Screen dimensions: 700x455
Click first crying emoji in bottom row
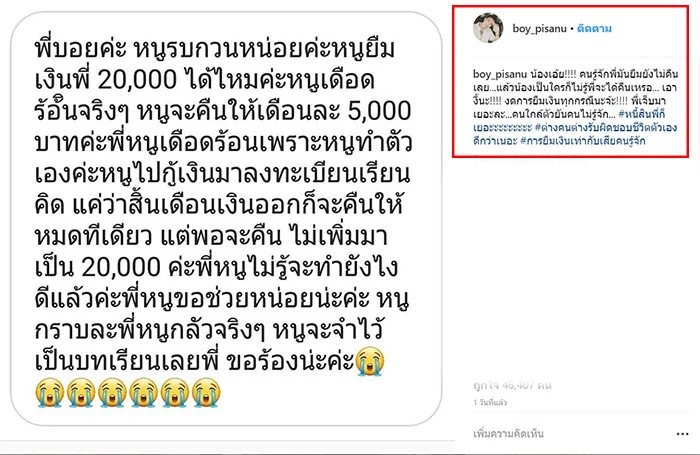50,392
